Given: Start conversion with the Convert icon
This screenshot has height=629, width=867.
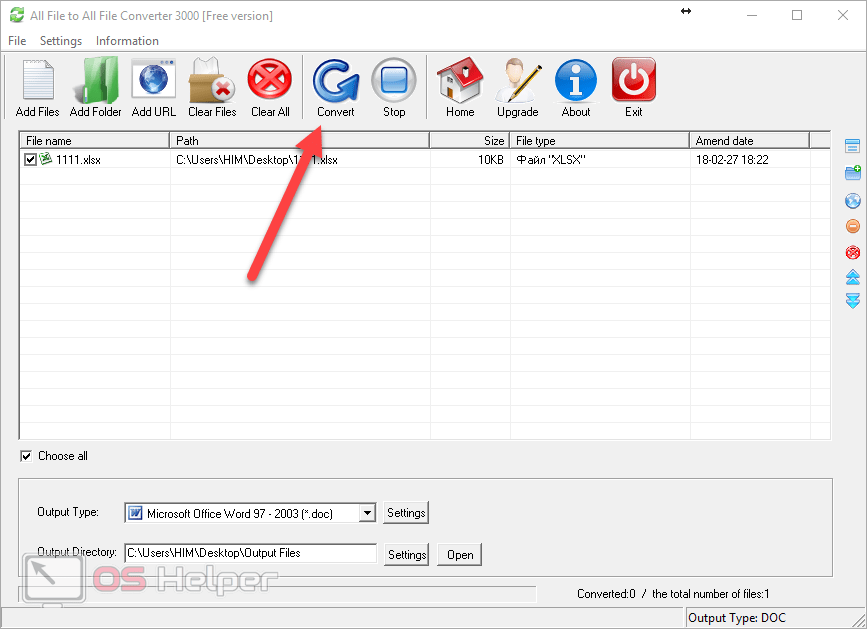Looking at the screenshot, I should click(x=335, y=82).
